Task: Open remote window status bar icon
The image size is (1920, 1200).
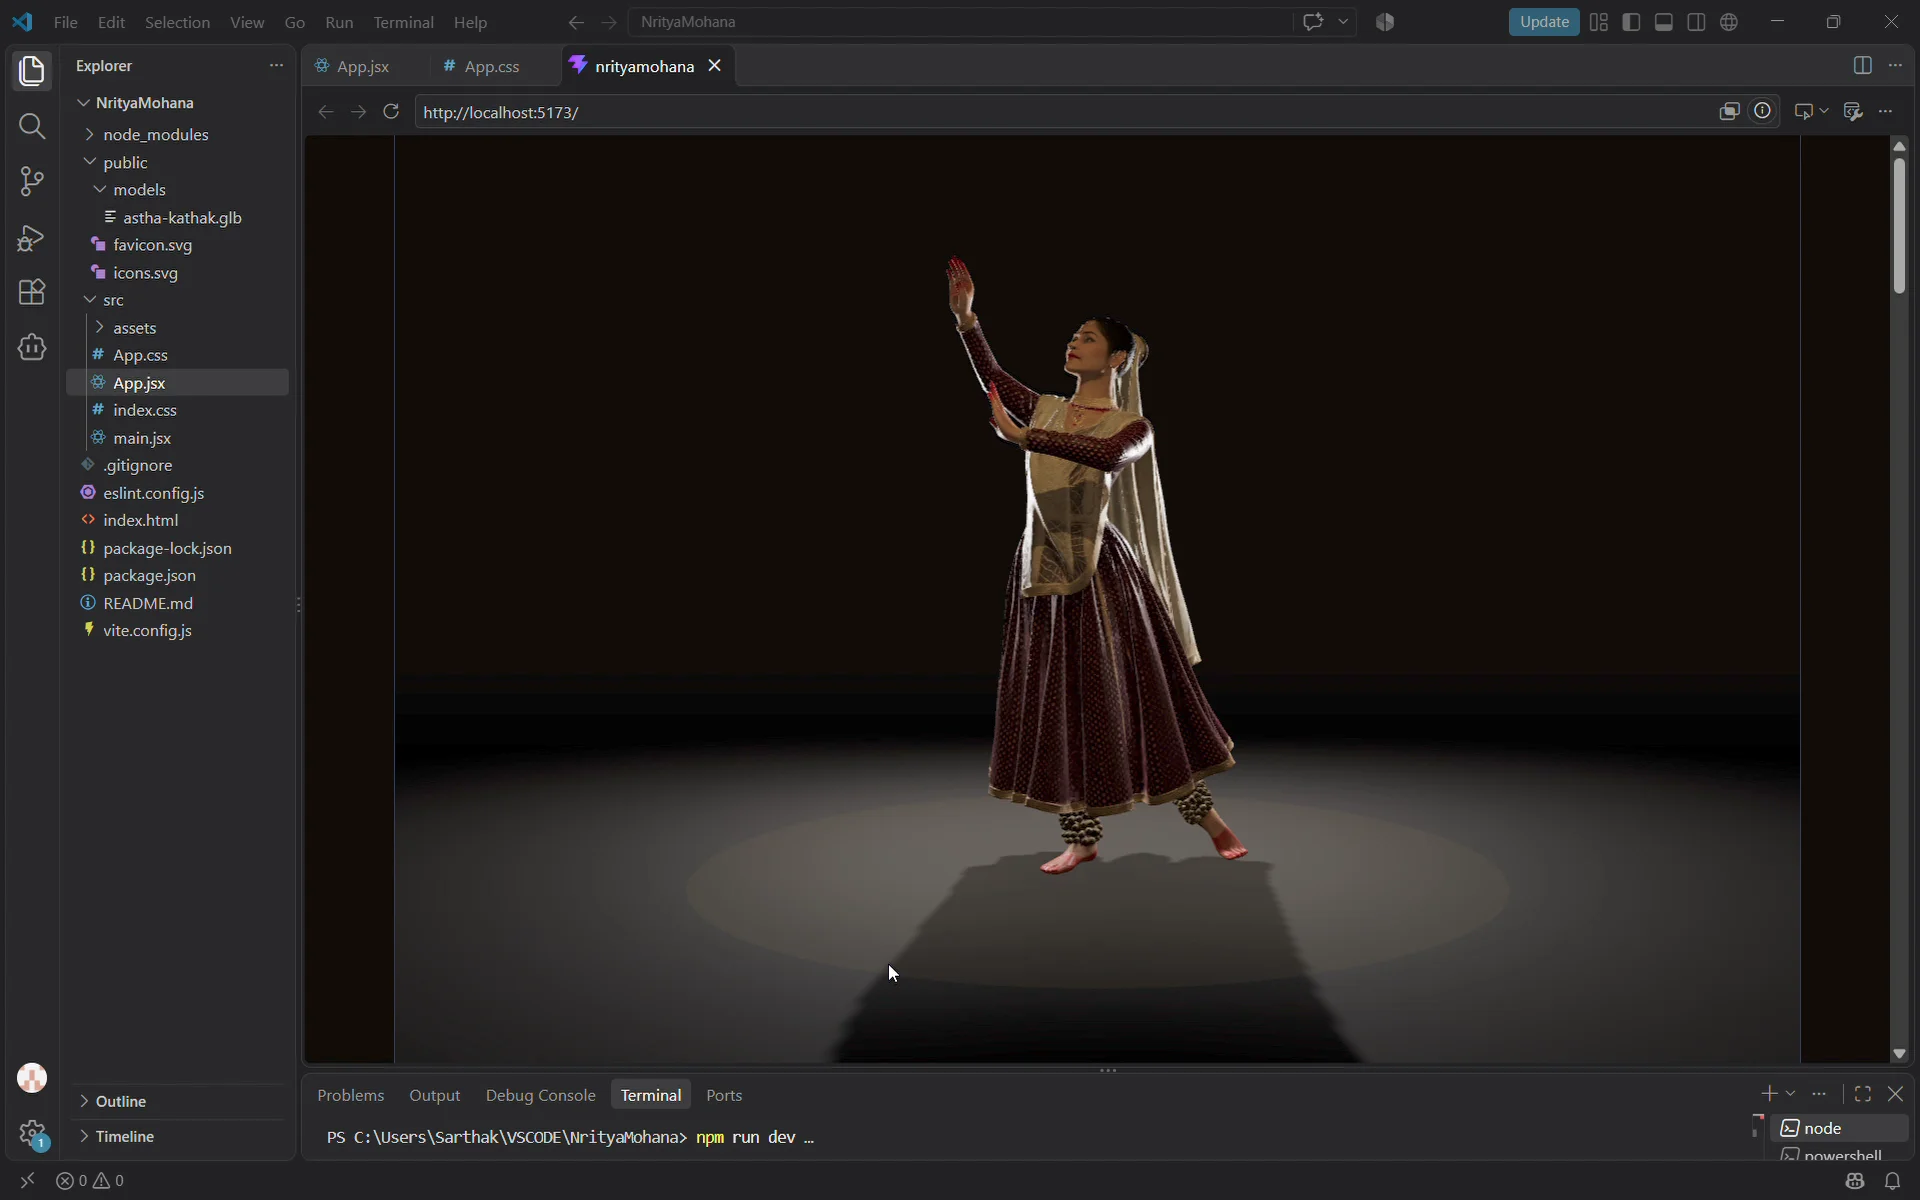Action: click(x=27, y=1181)
